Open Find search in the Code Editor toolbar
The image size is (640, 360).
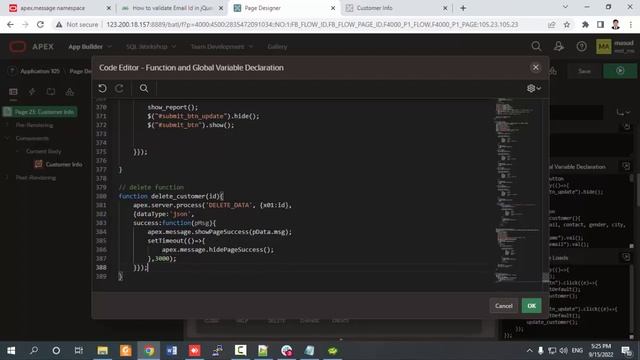144,88
